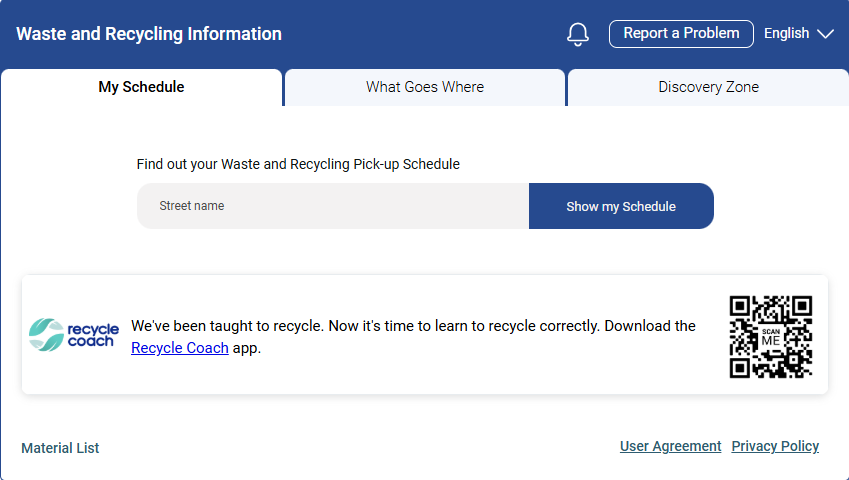View the User Agreement link

click(x=670, y=446)
